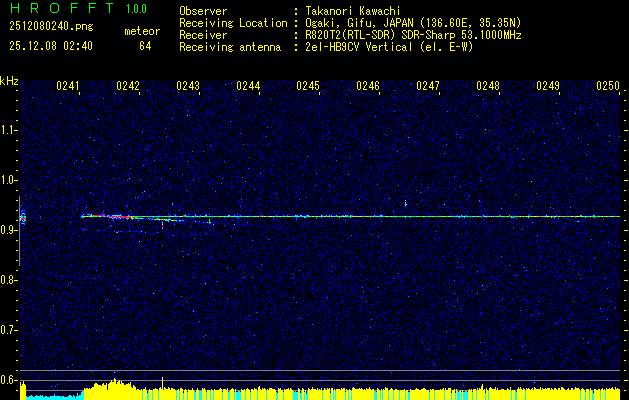Click the 0.7 frequency axis label

[x=9, y=329]
